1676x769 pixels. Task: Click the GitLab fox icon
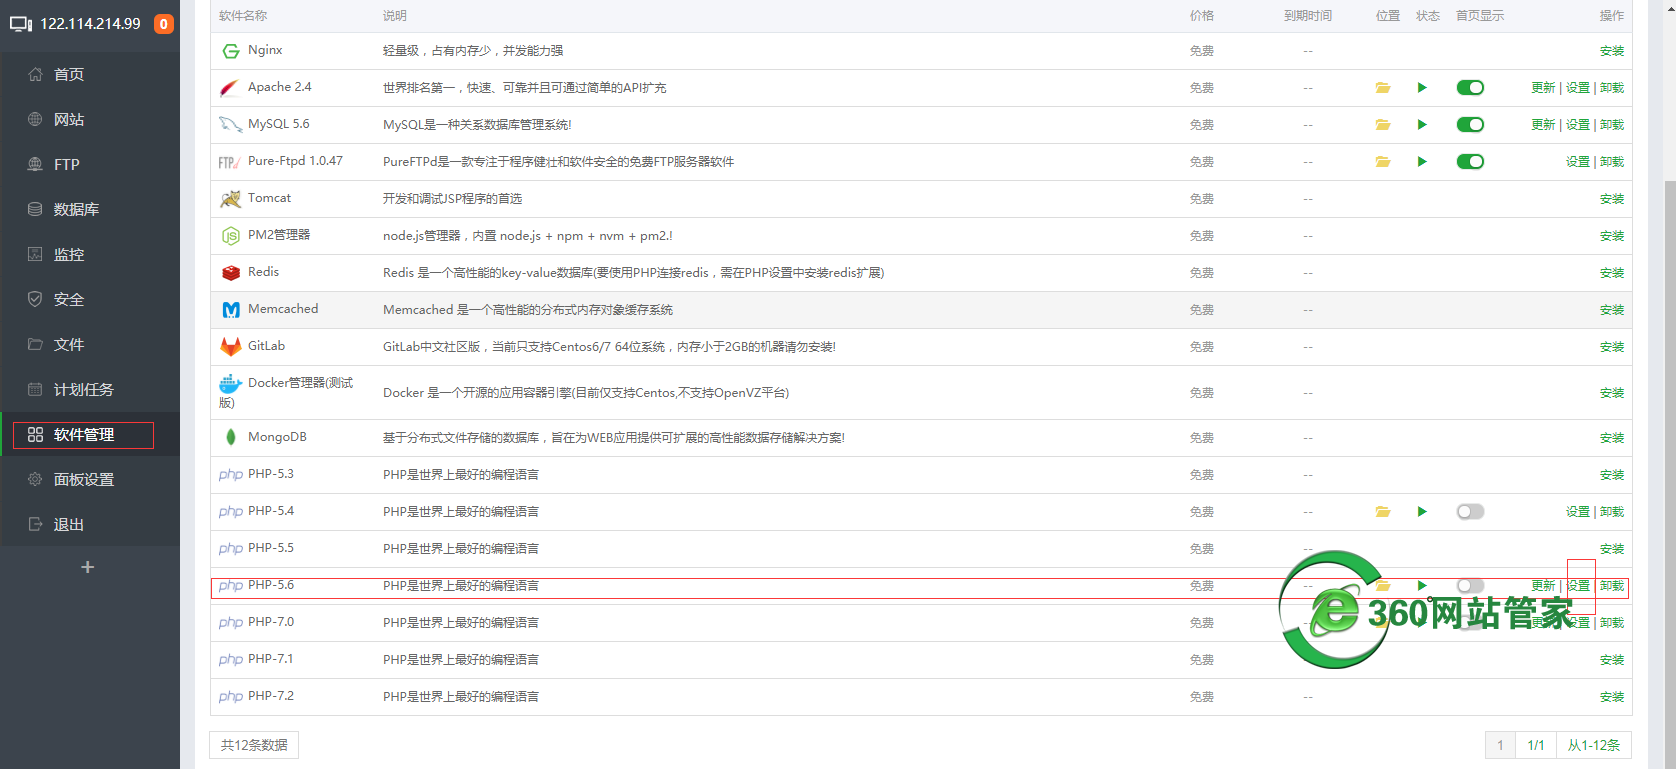click(x=231, y=347)
